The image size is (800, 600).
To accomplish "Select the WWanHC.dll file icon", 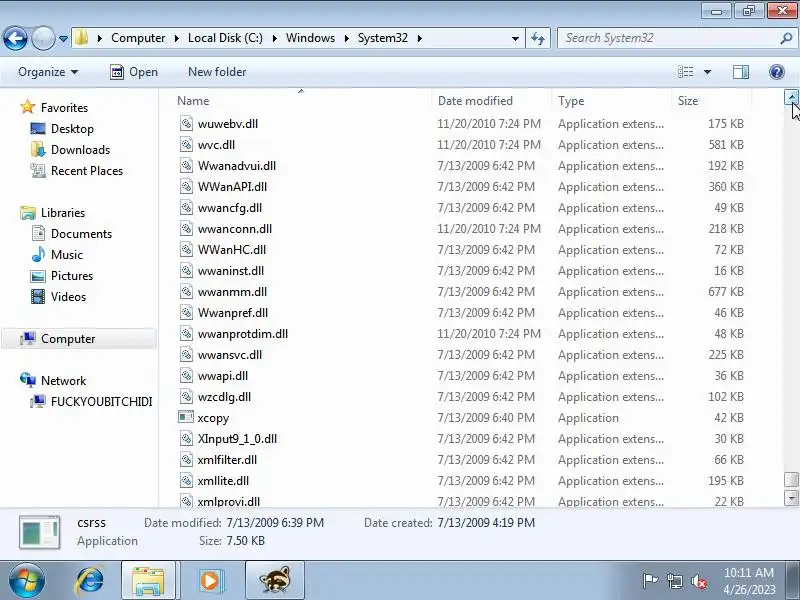I will pos(186,249).
